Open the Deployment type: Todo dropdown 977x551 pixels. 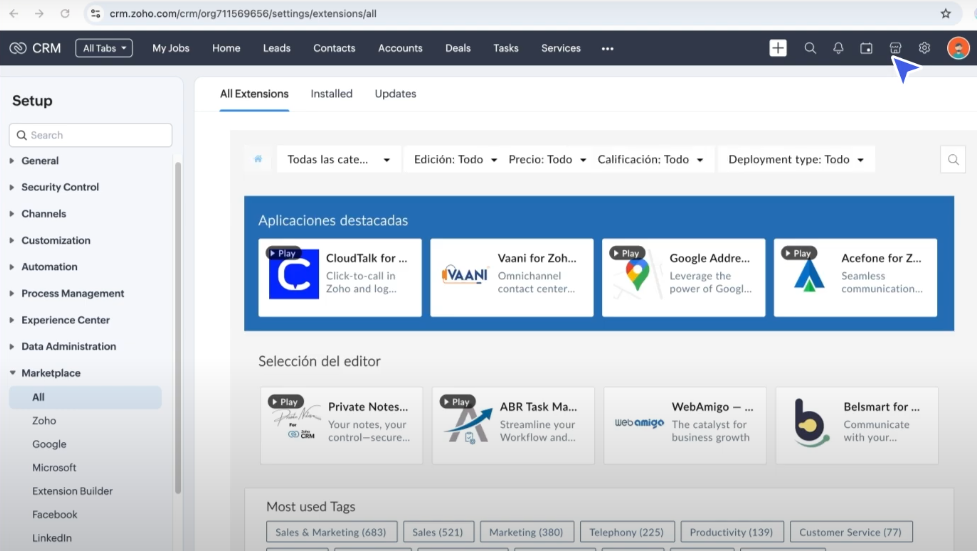(x=796, y=160)
